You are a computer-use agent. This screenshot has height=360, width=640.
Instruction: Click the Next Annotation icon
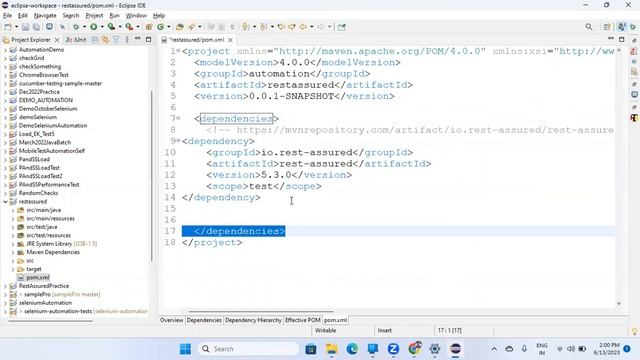click(246, 27)
